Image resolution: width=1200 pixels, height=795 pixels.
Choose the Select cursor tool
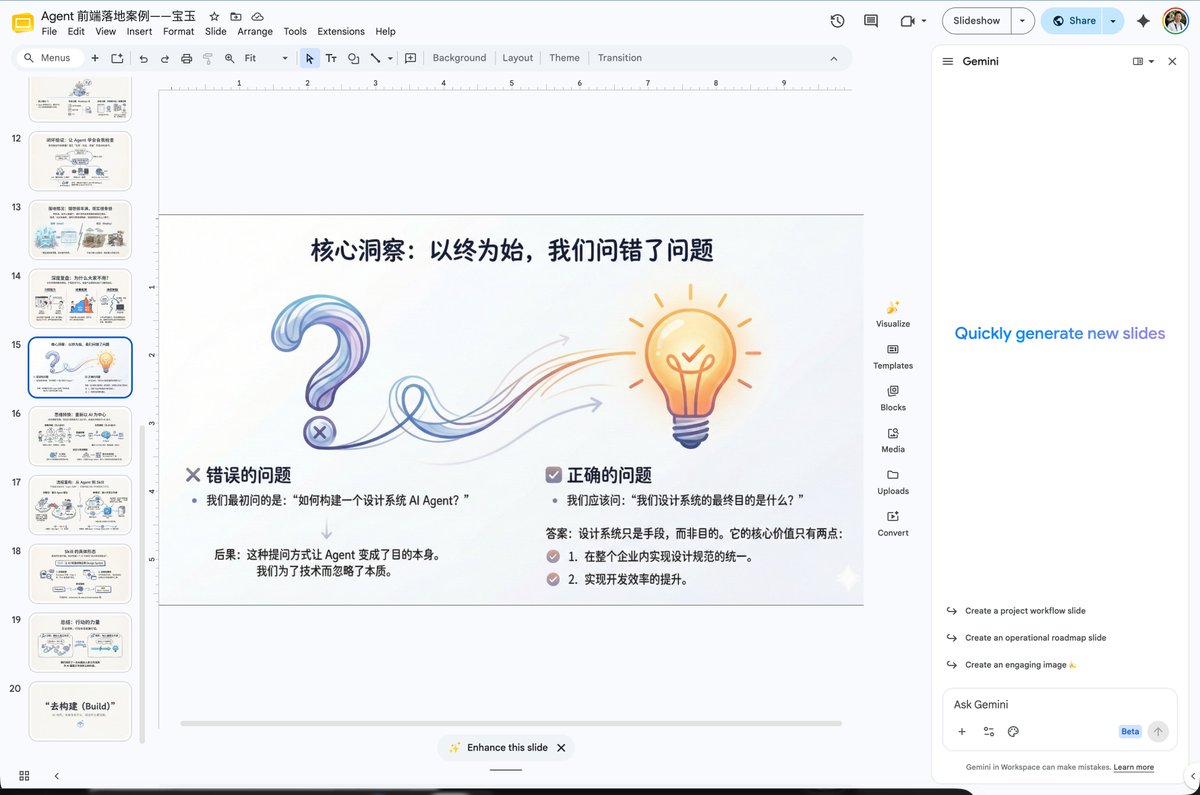point(310,58)
